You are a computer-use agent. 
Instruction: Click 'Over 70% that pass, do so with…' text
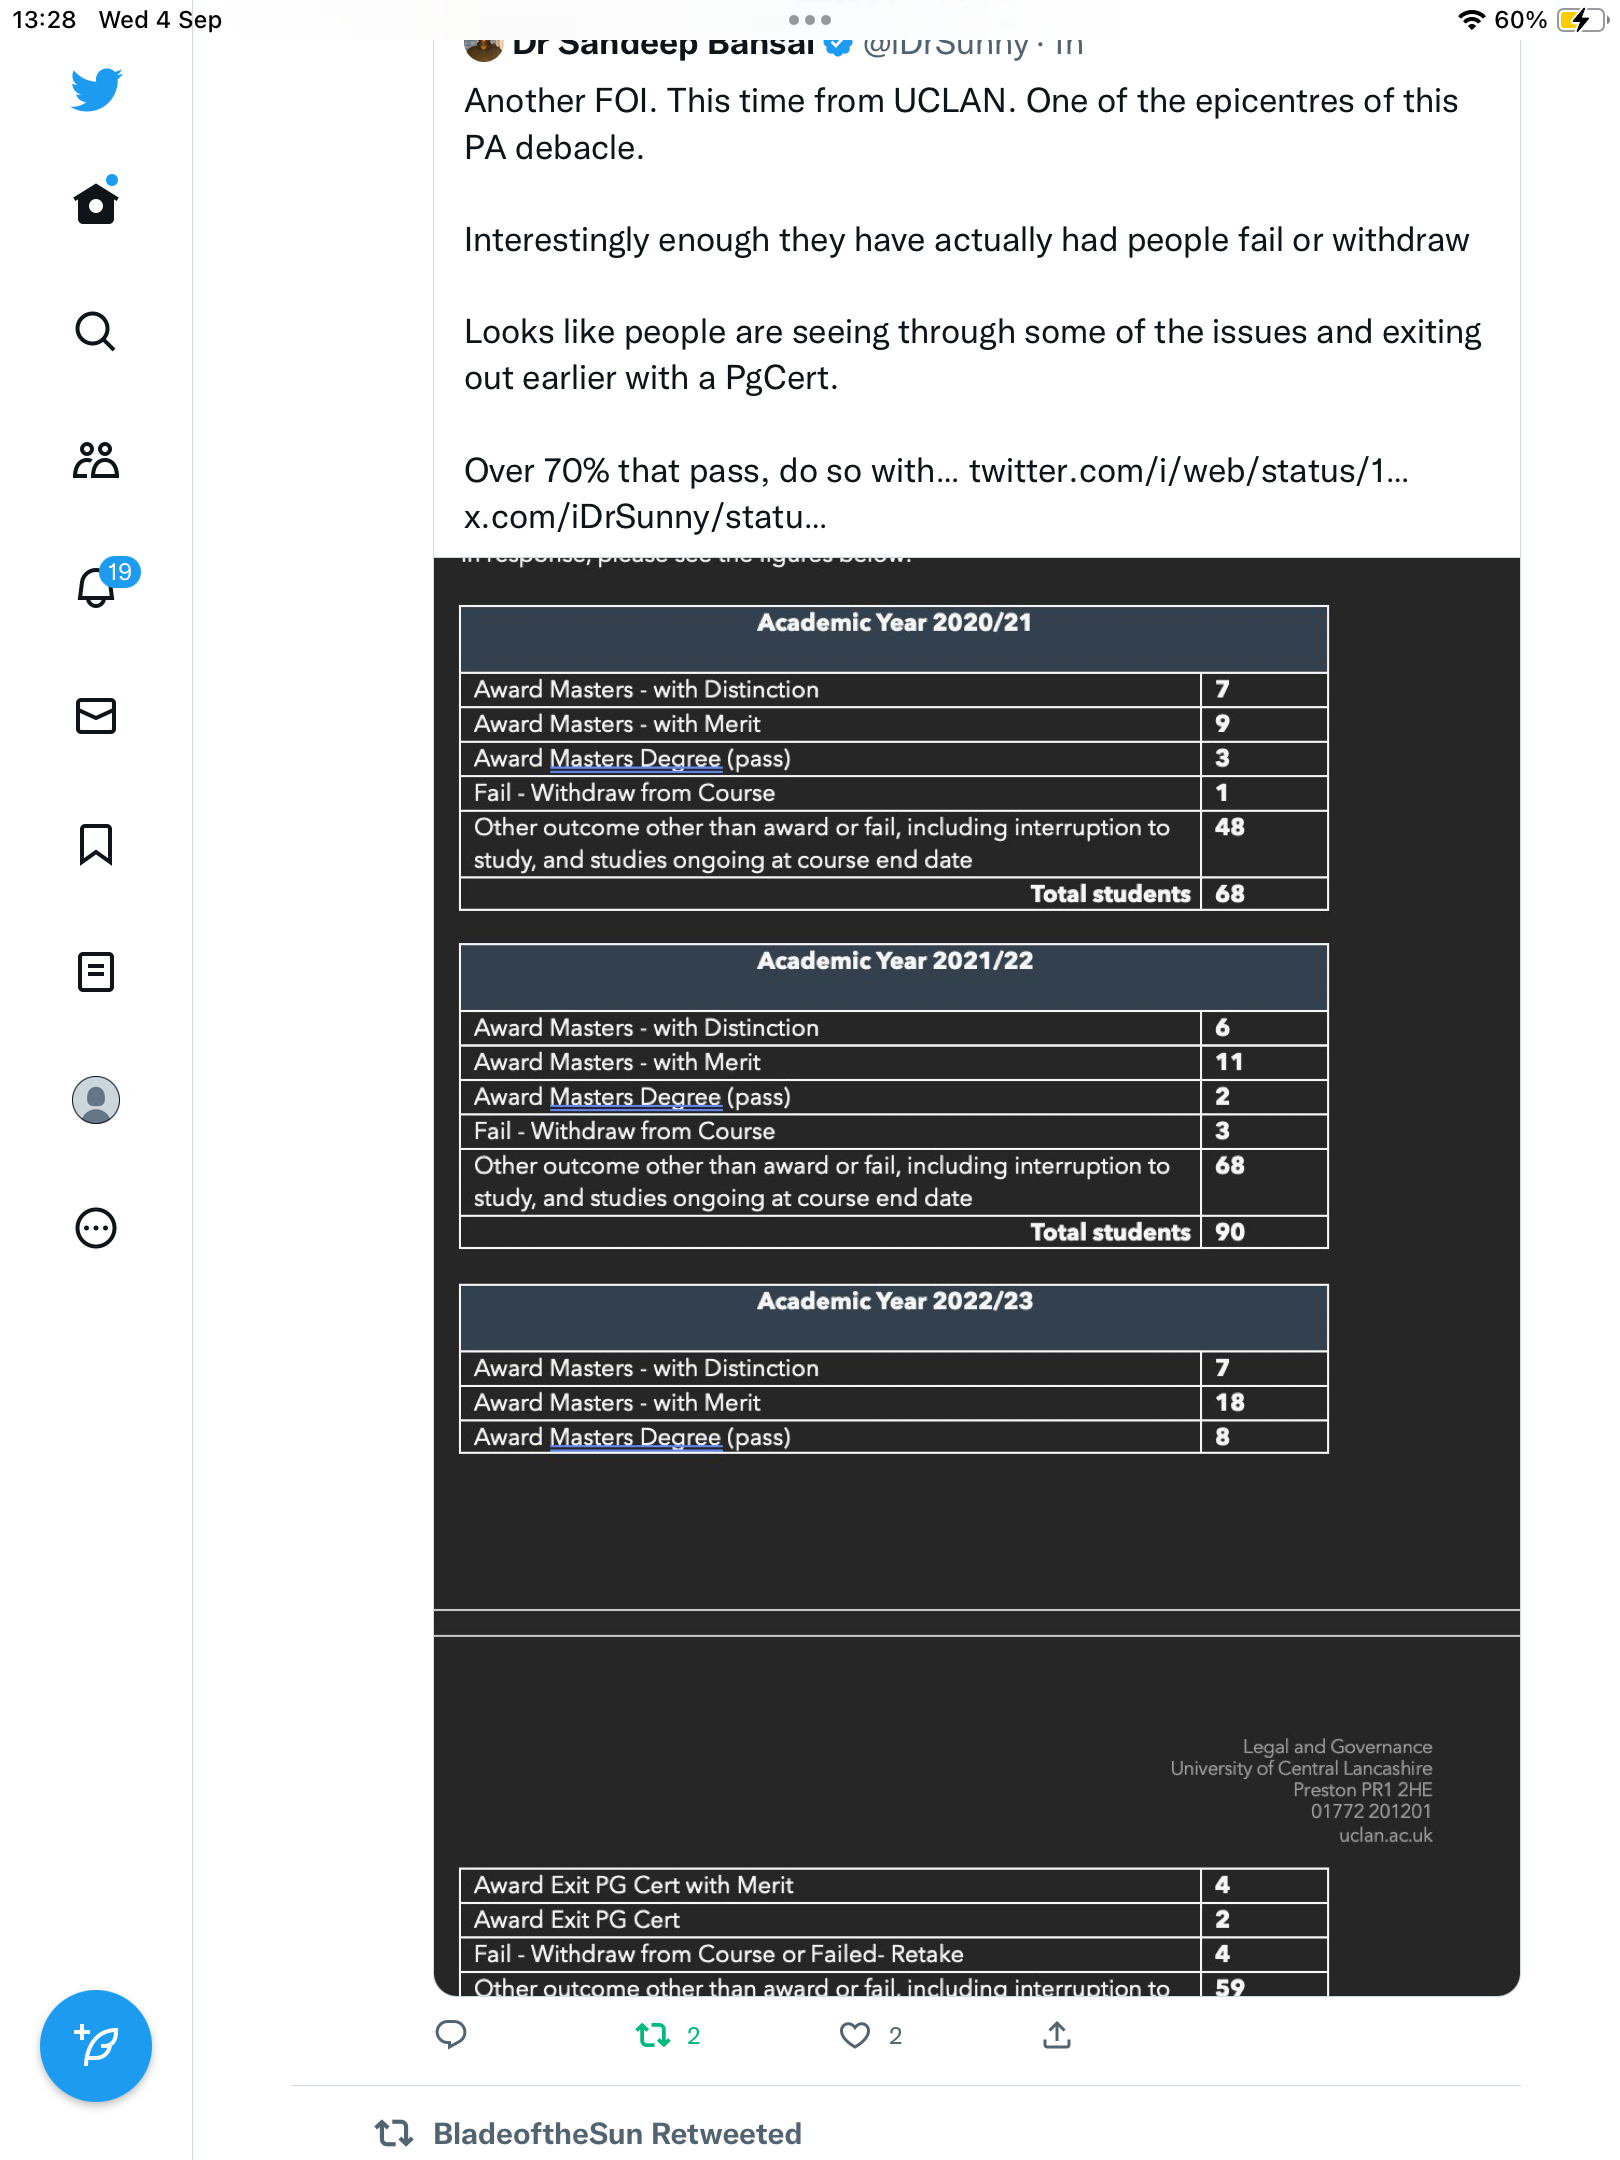711,470
